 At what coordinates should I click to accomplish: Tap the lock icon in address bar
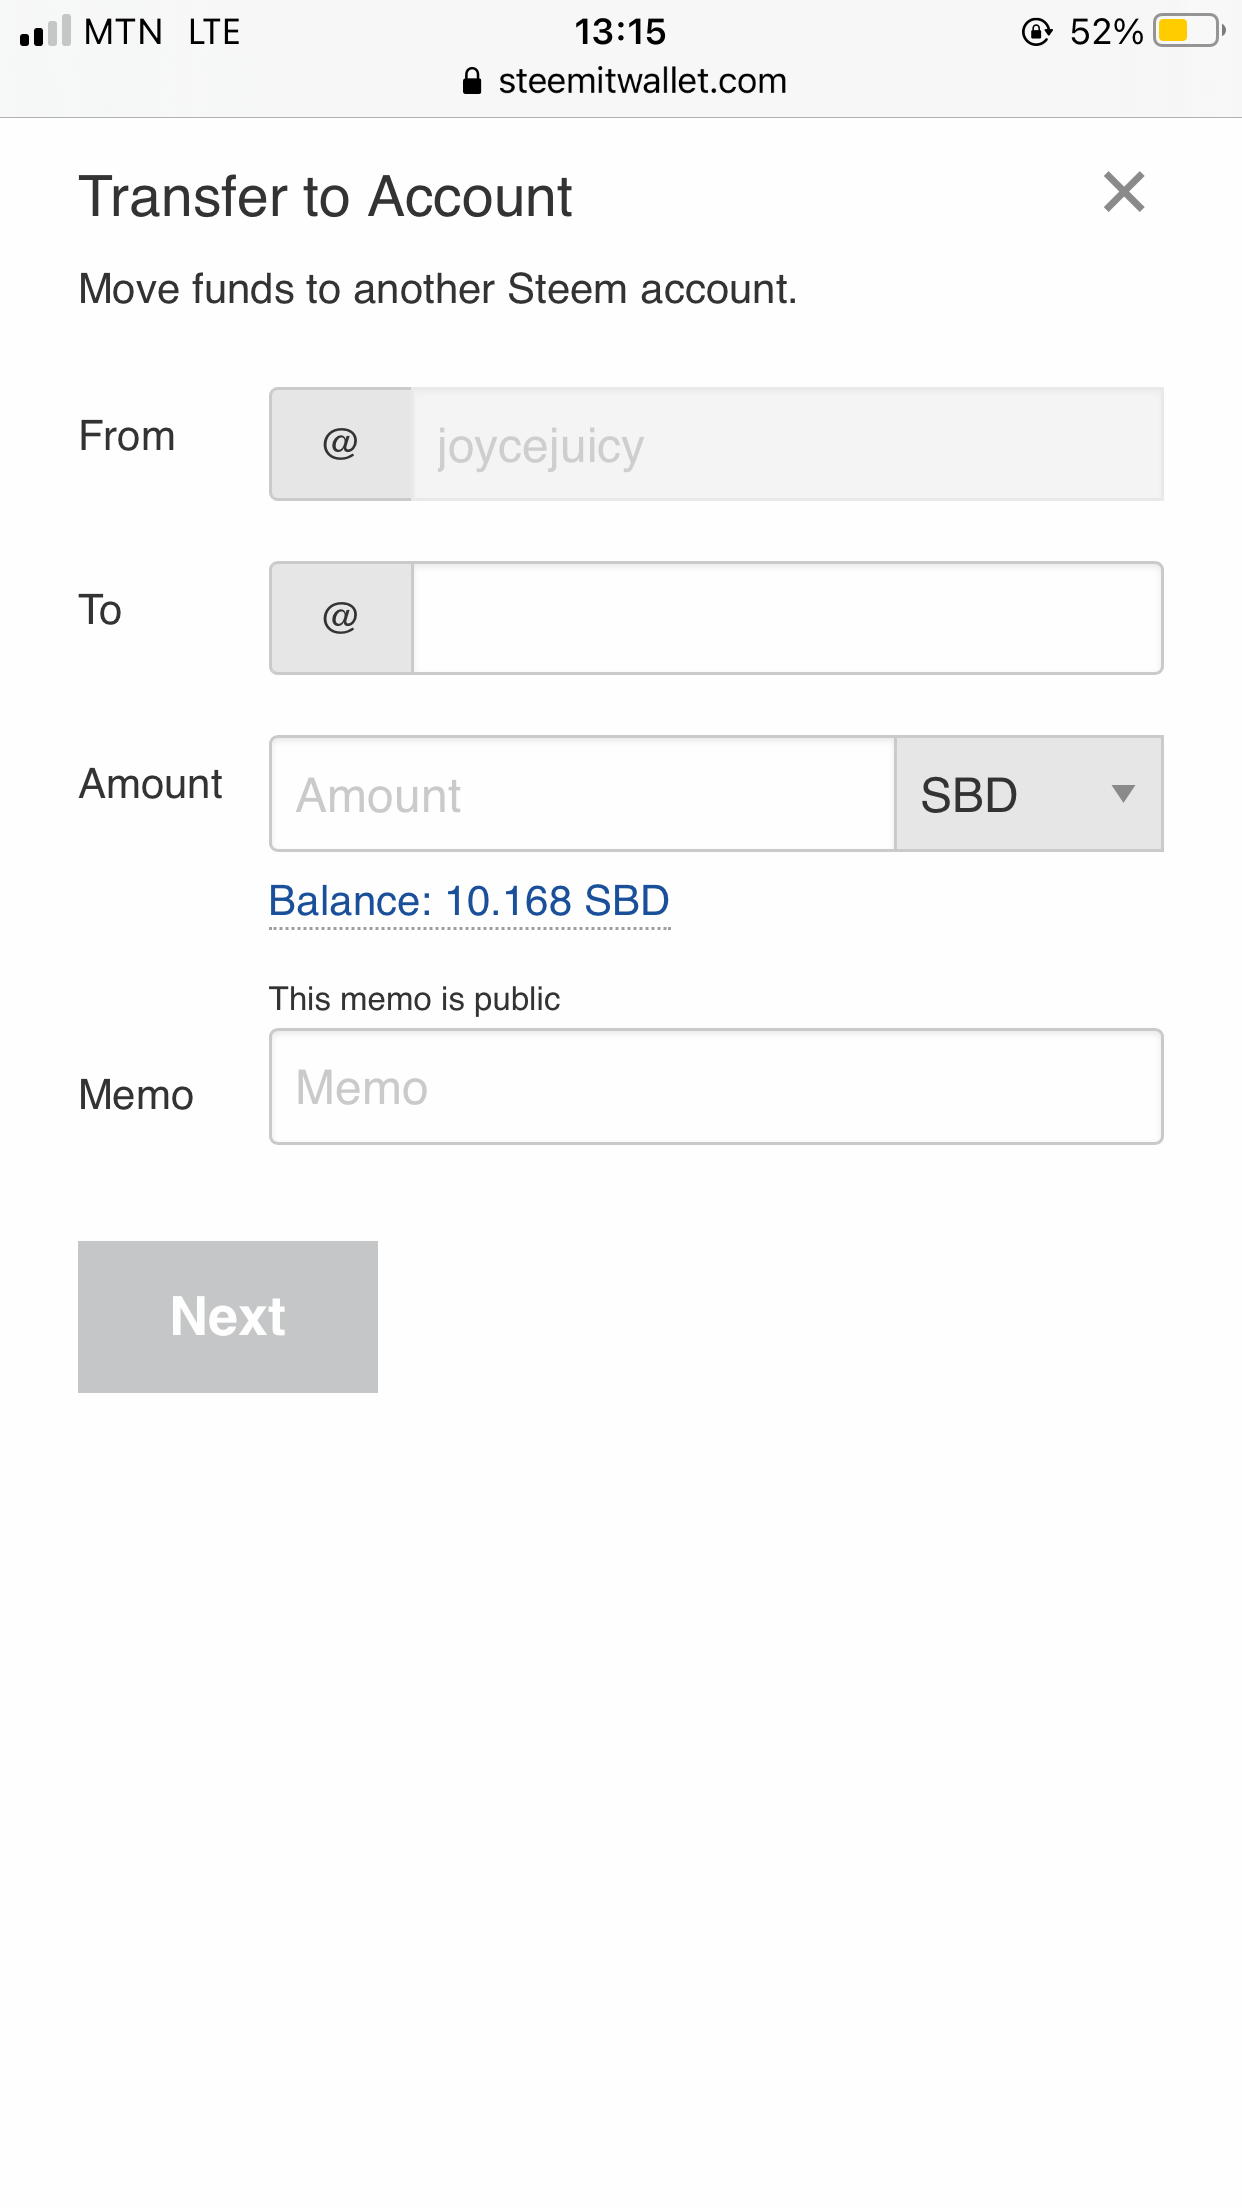[x=472, y=81]
